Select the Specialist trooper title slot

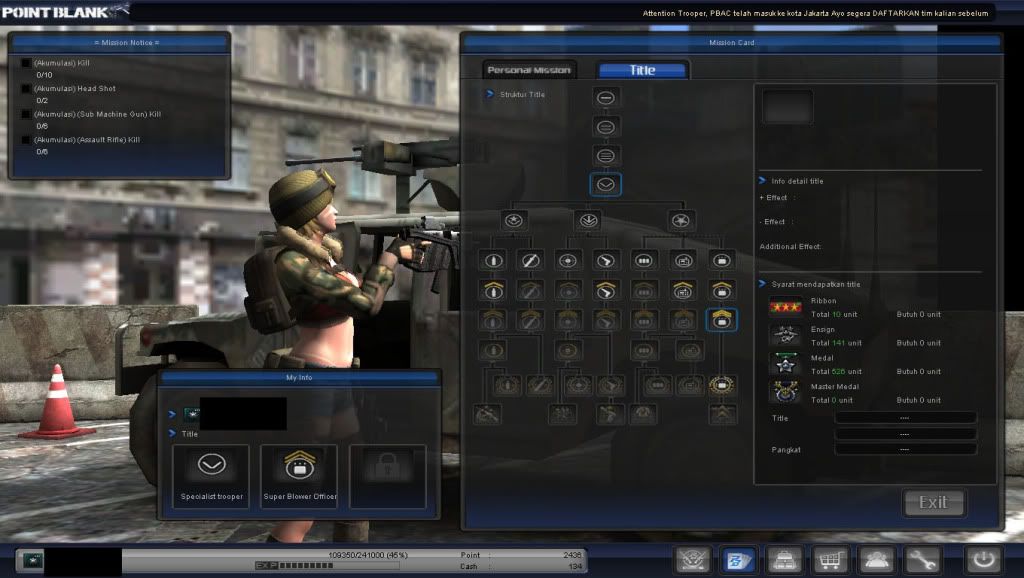(212, 476)
